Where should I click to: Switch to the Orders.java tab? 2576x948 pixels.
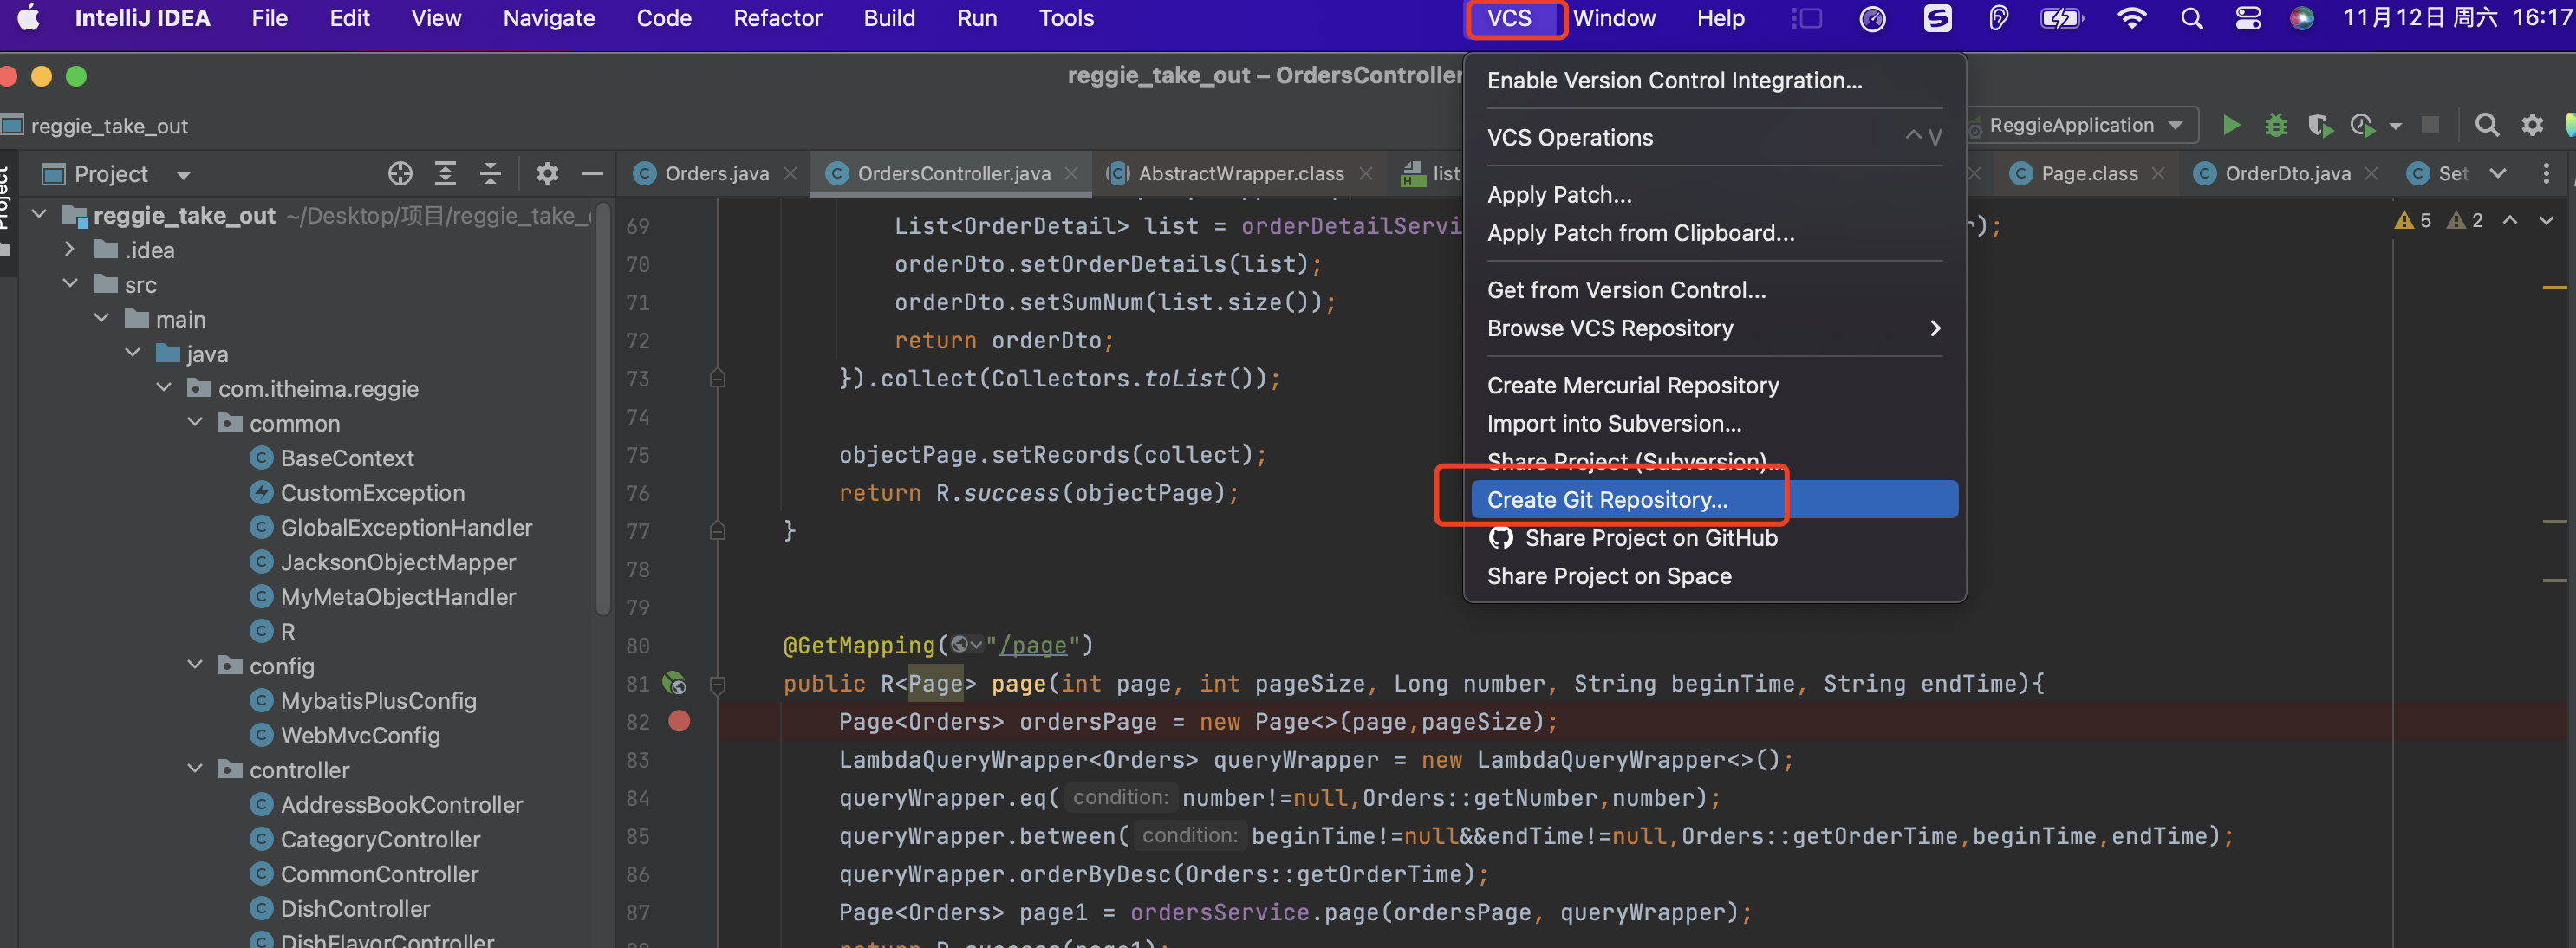[716, 174]
